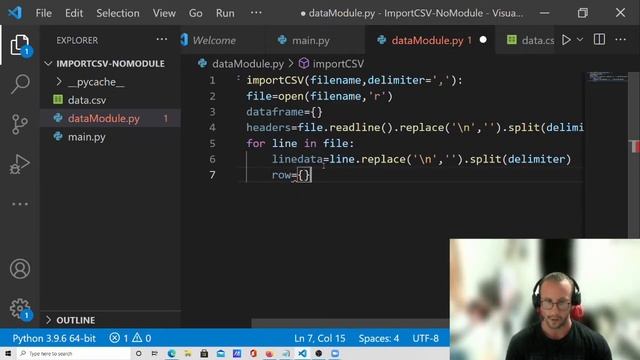Open the Manage gear icon
This screenshot has width=640, height=360.
20,309
